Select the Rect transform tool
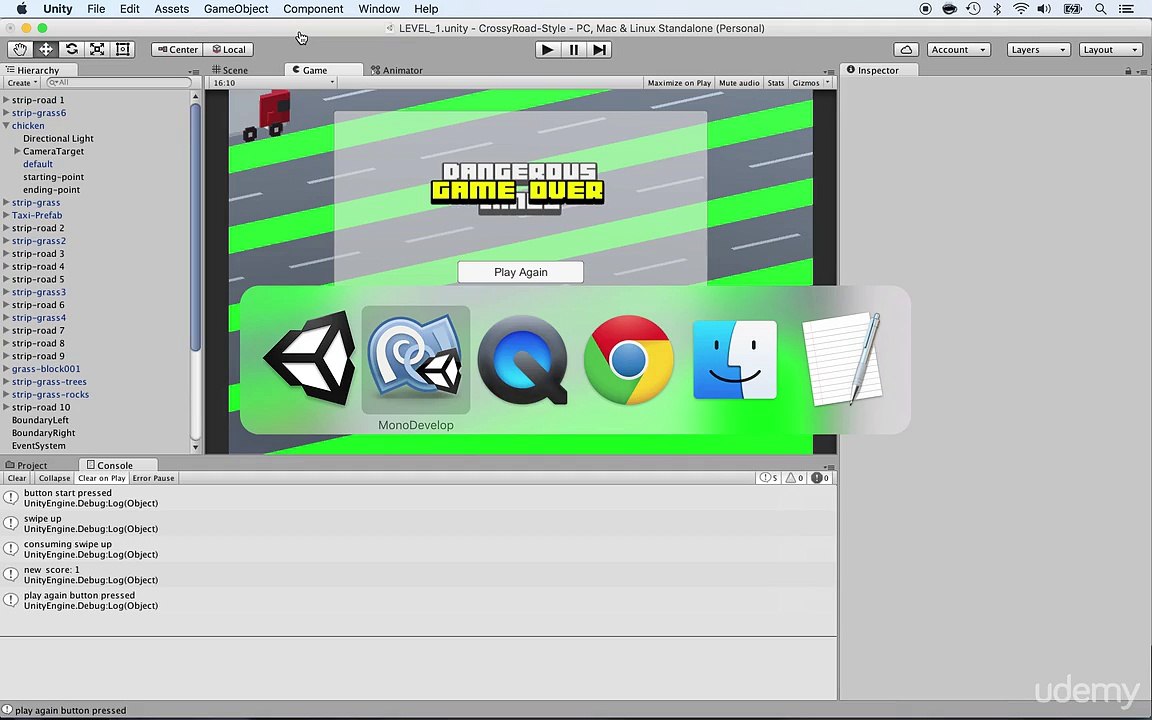 tap(123, 49)
